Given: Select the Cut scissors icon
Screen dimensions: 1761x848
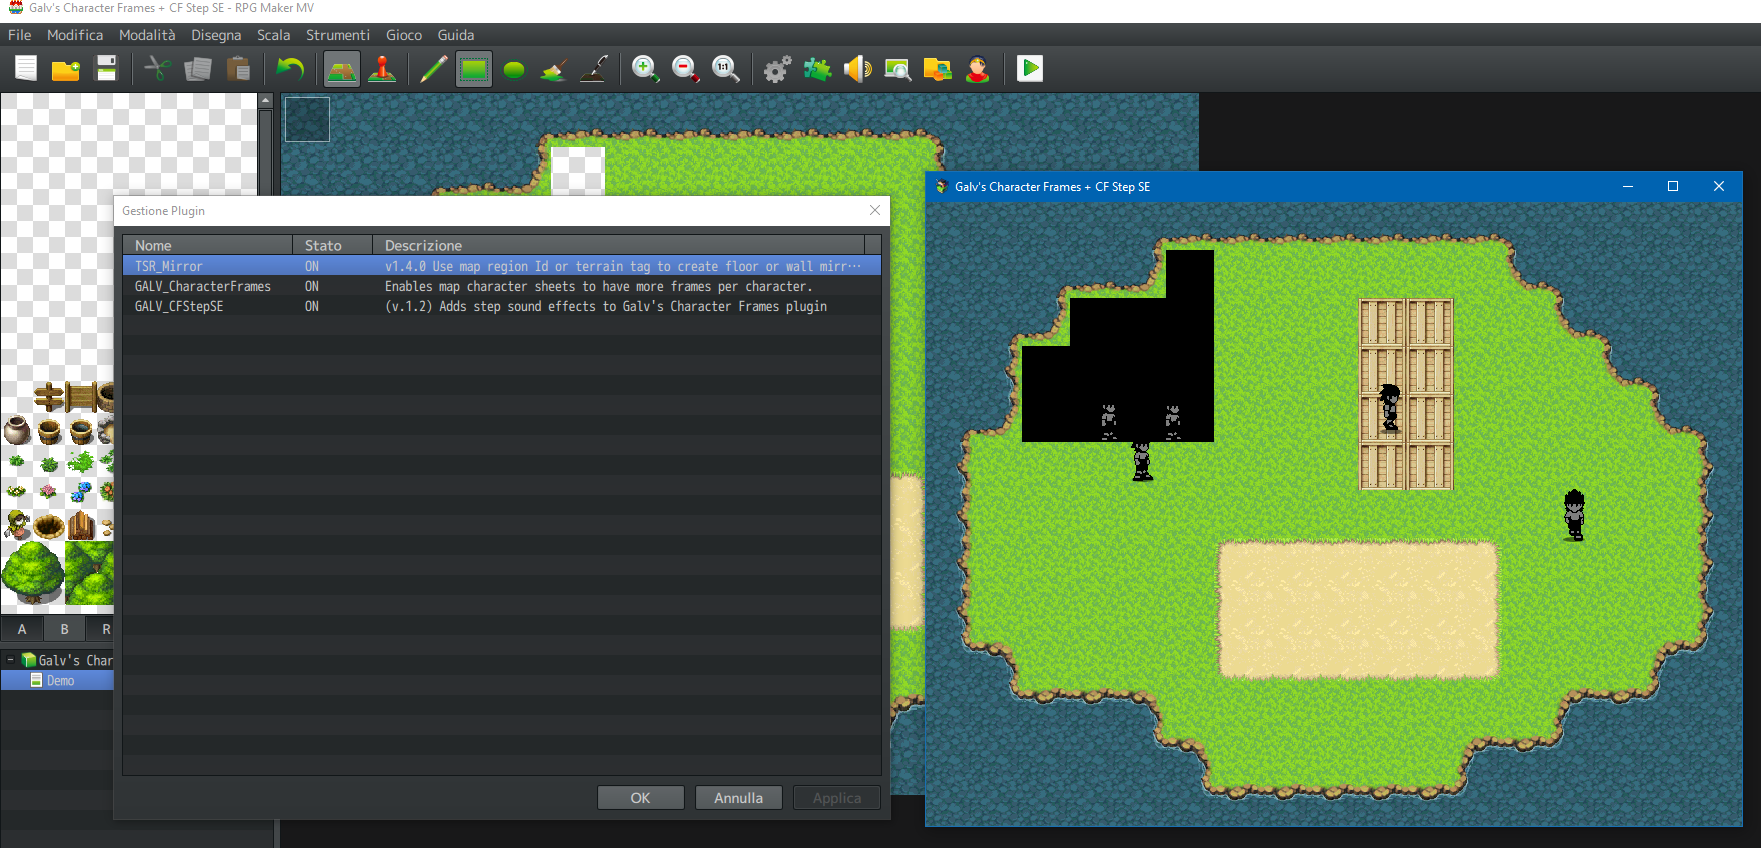Looking at the screenshot, I should (x=158, y=69).
